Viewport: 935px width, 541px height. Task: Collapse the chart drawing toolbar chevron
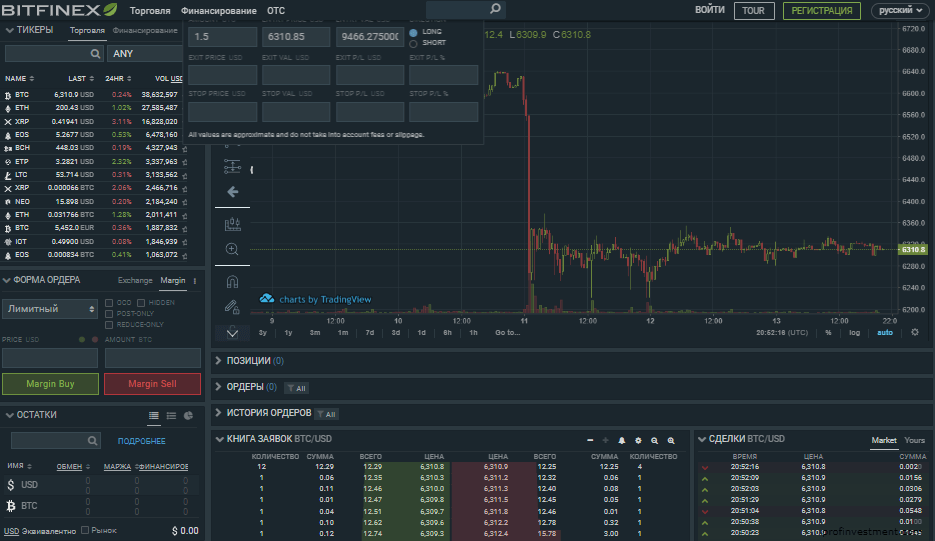[x=233, y=333]
